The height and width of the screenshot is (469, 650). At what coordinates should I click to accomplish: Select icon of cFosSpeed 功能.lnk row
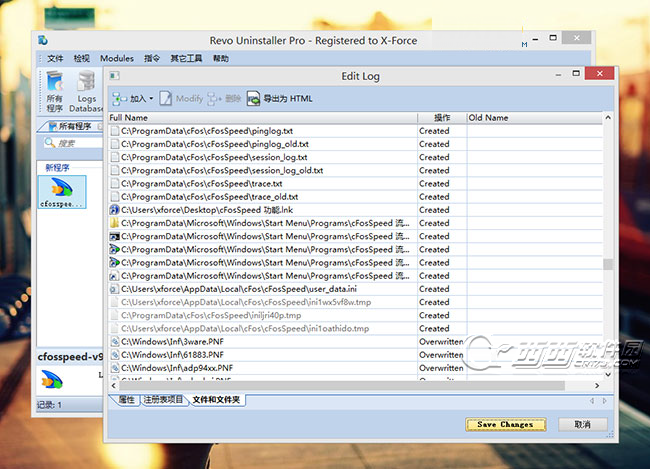tap(114, 210)
